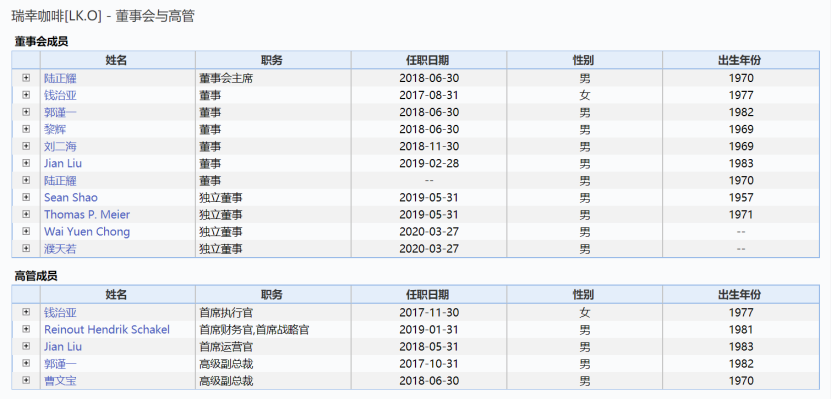Select the date cell 2018-05-31
831x399 pixels.
[x=429, y=347]
